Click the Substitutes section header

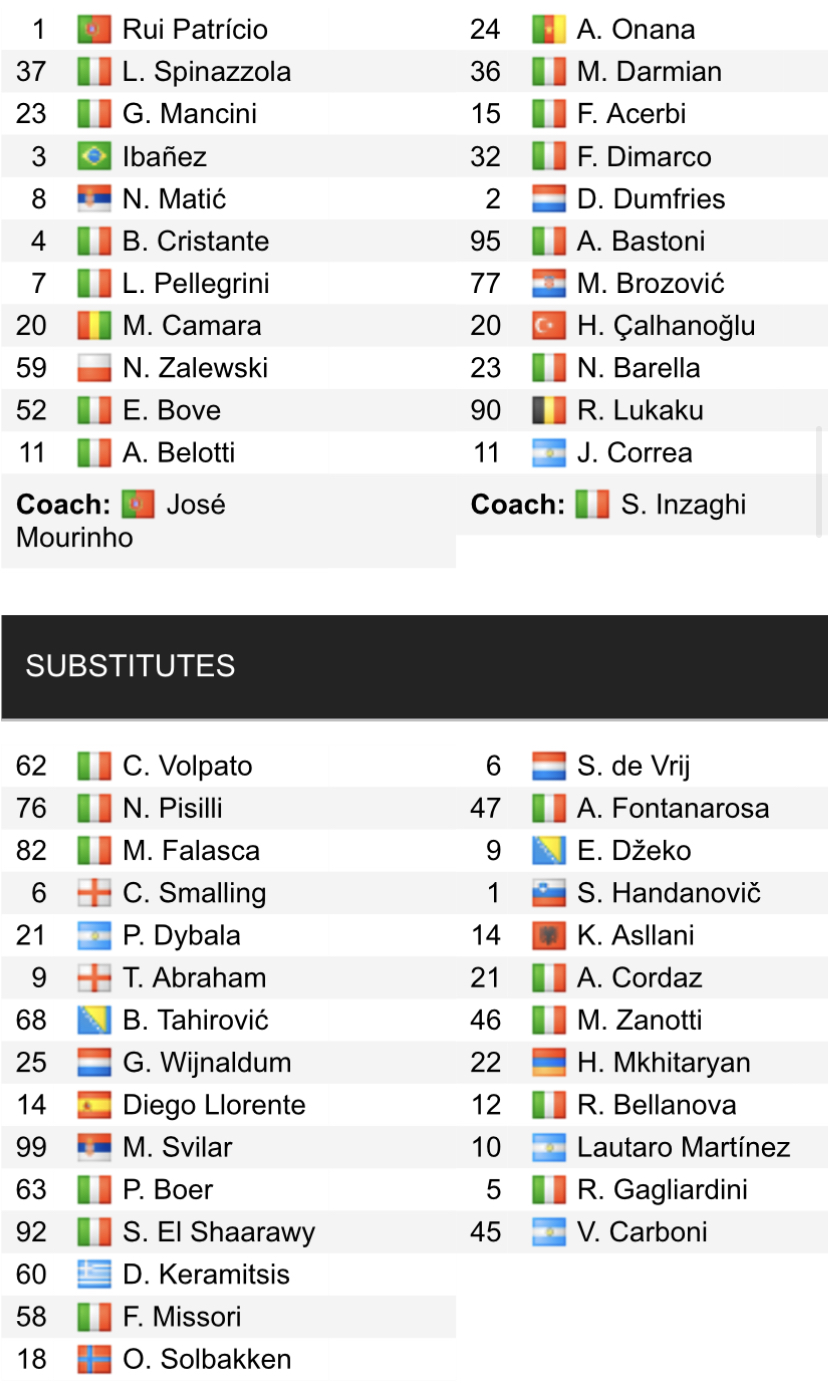tap(130, 666)
